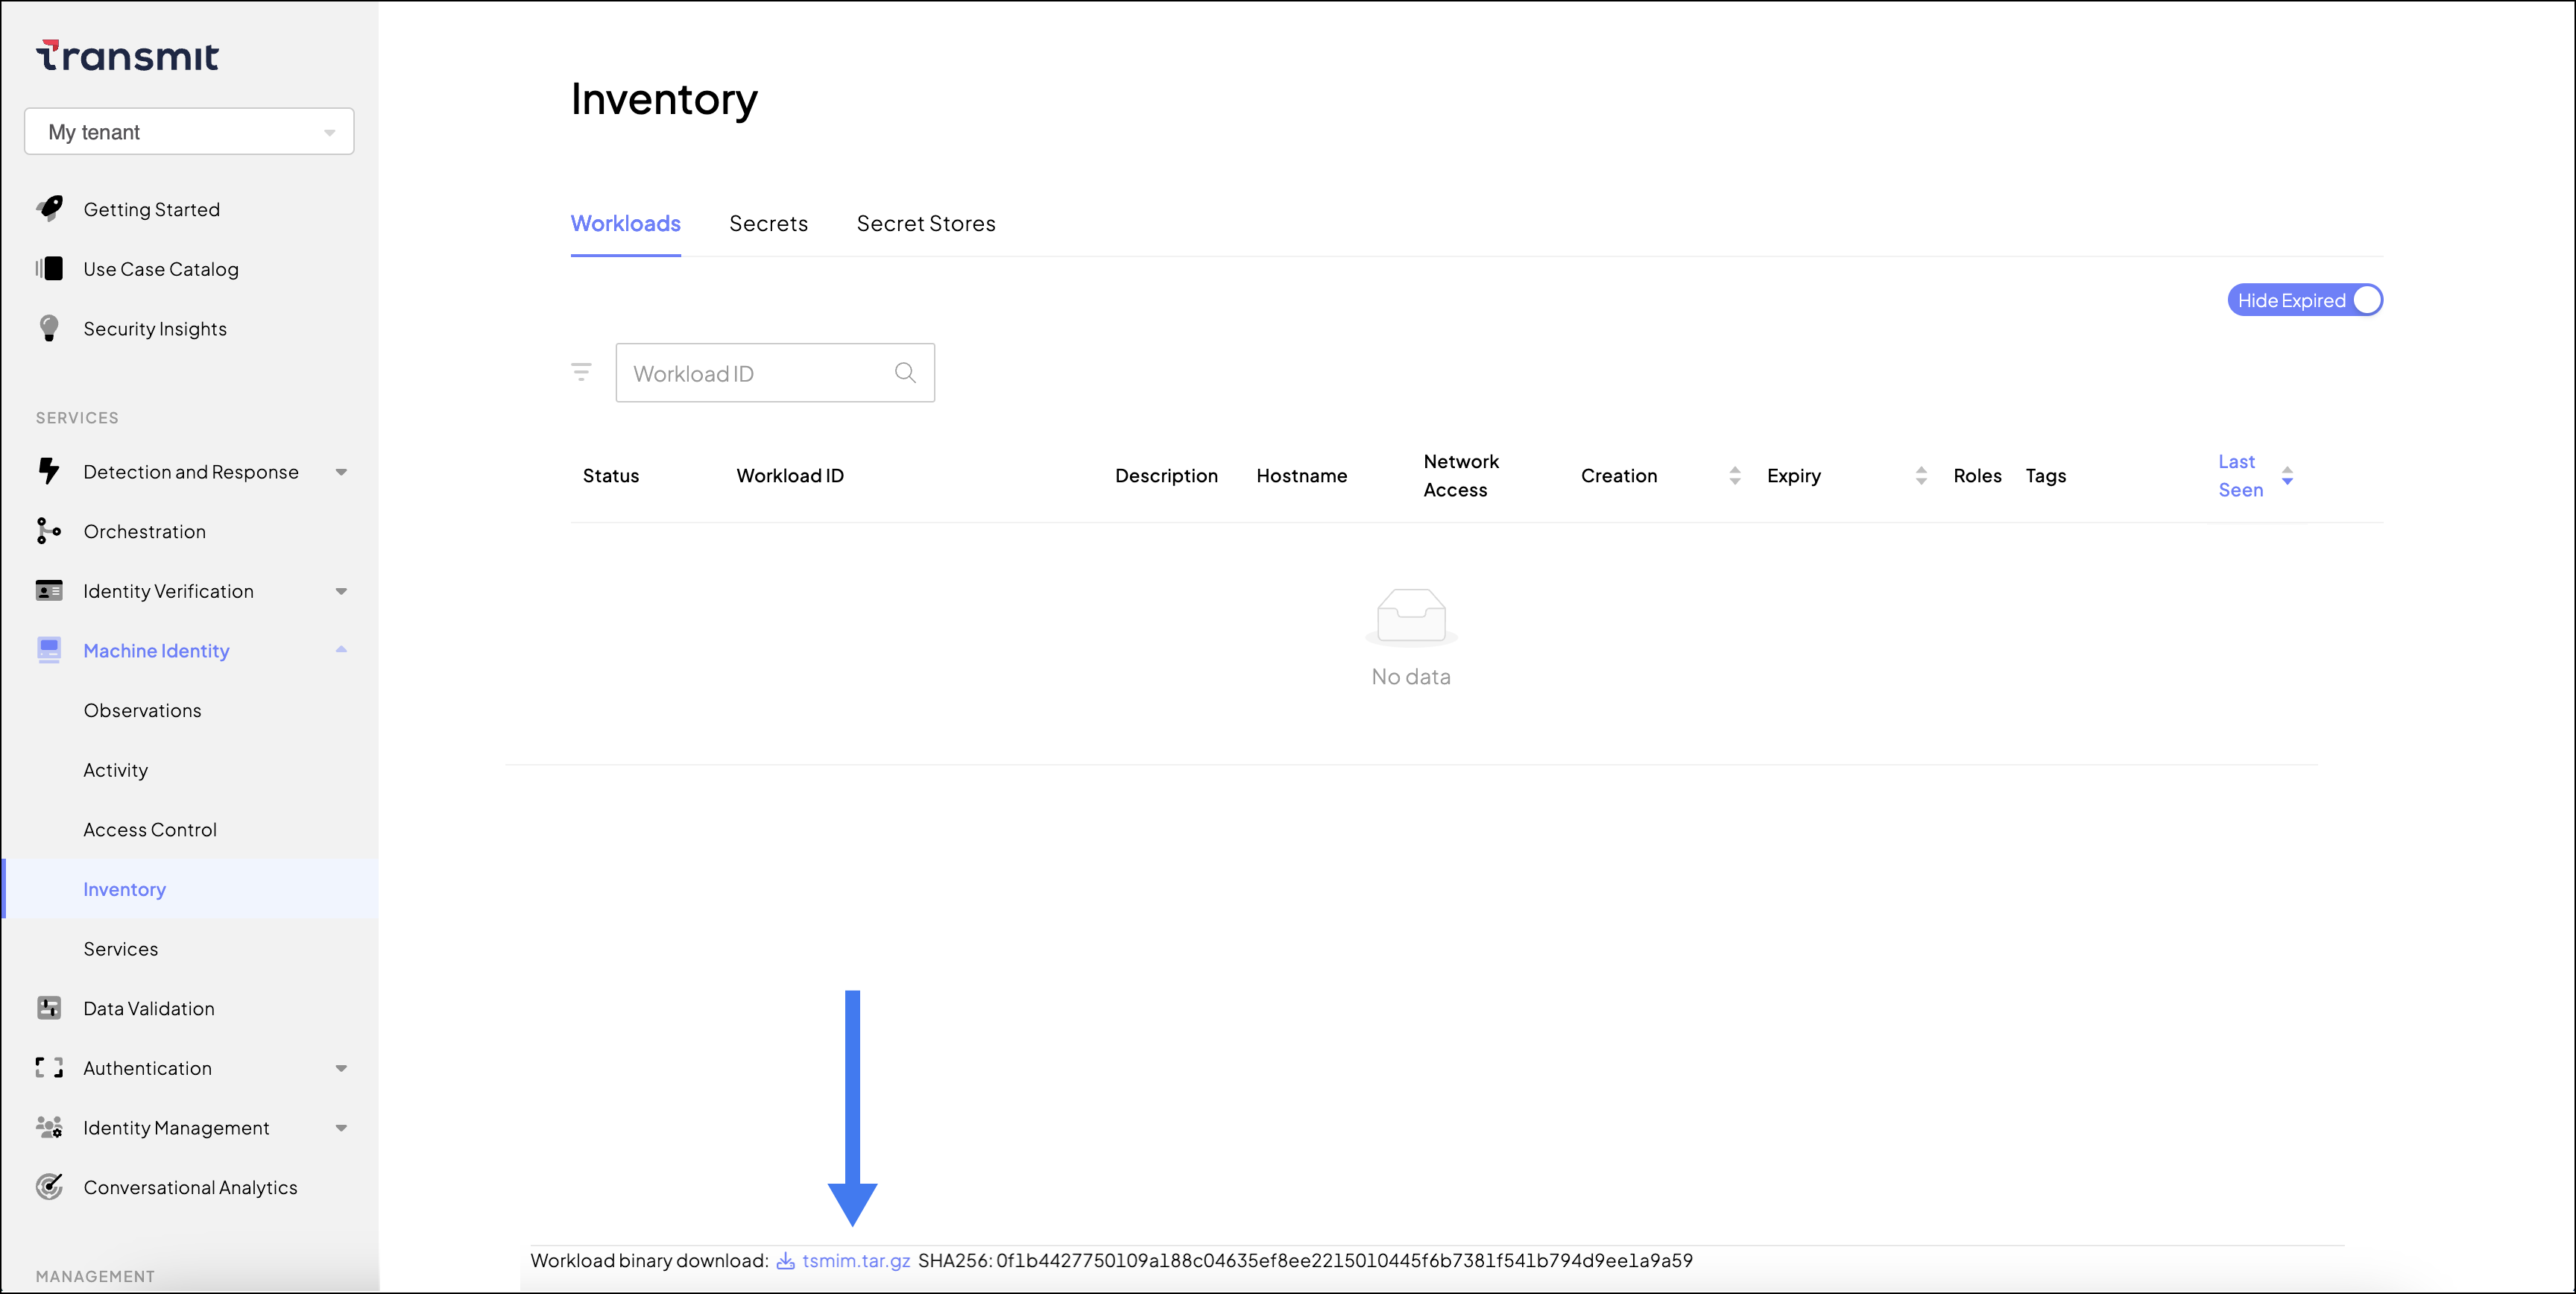Click the Getting Started rocket icon
Viewport: 2576px width, 1294px height.
tap(49, 208)
